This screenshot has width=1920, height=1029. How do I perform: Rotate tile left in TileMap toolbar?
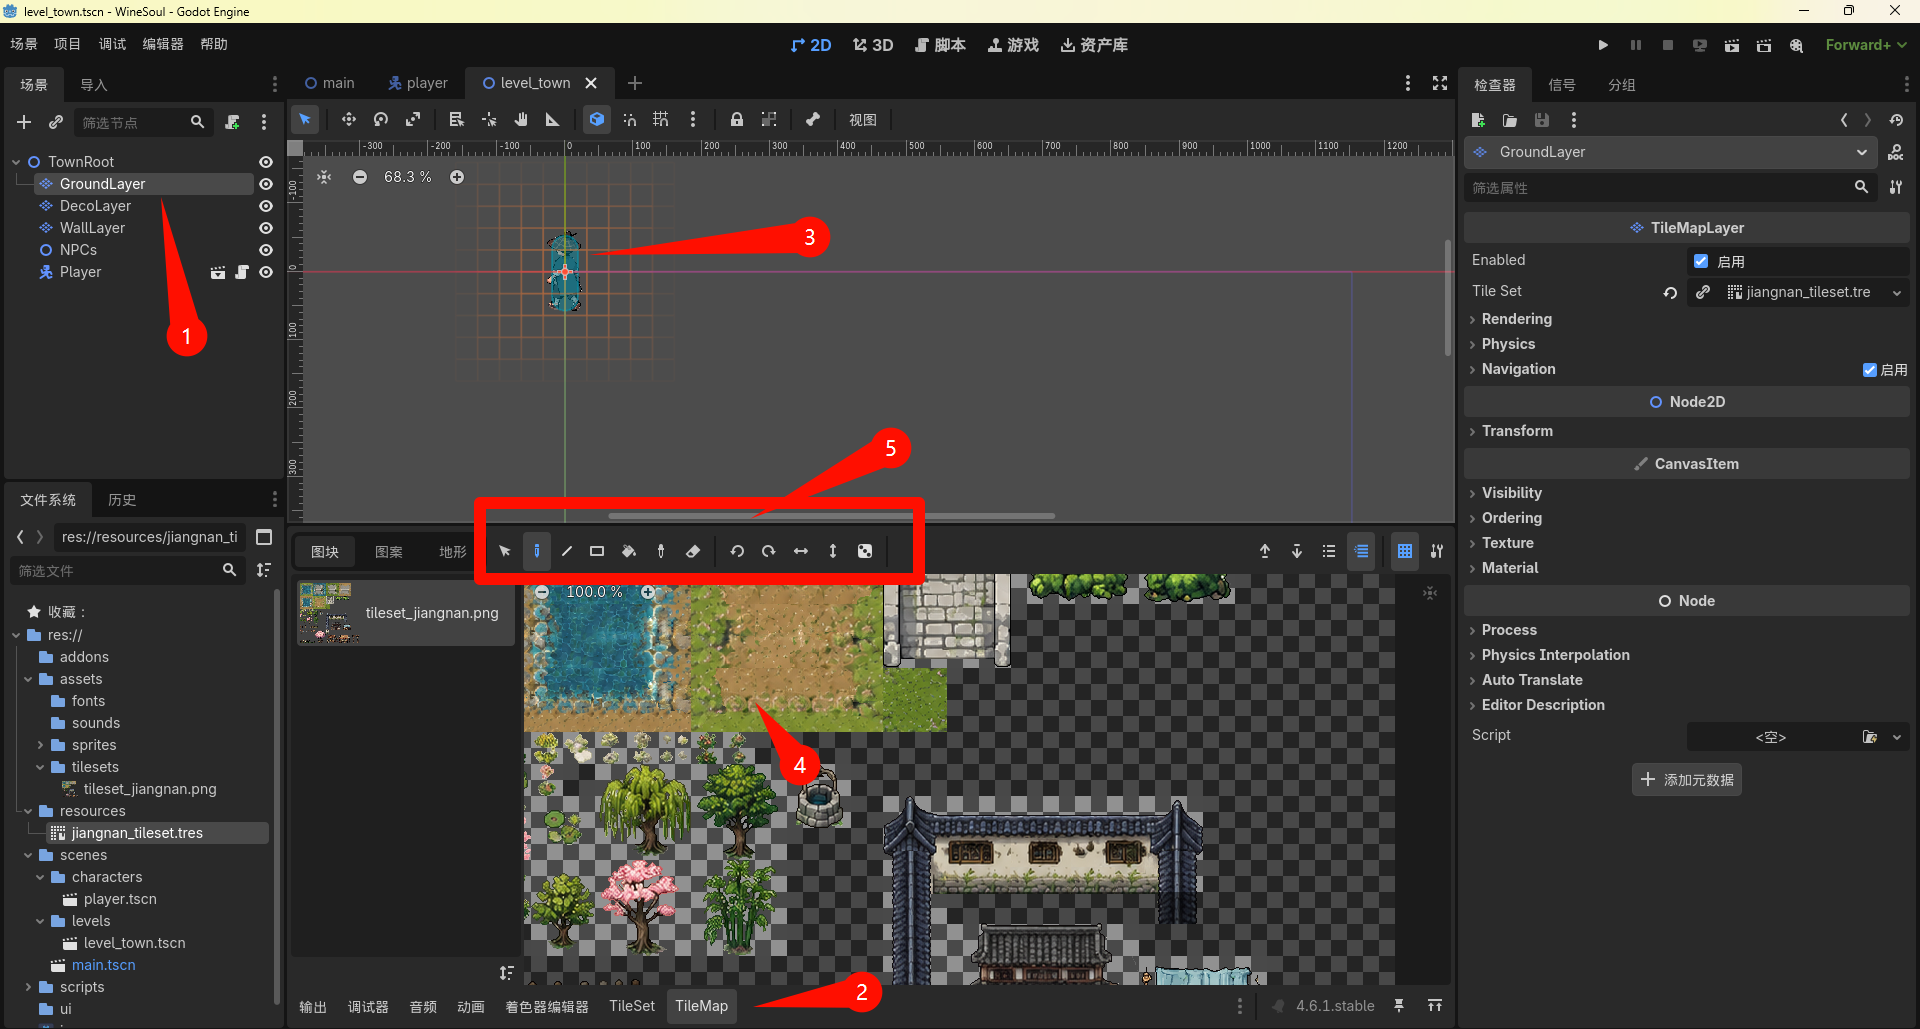737,551
